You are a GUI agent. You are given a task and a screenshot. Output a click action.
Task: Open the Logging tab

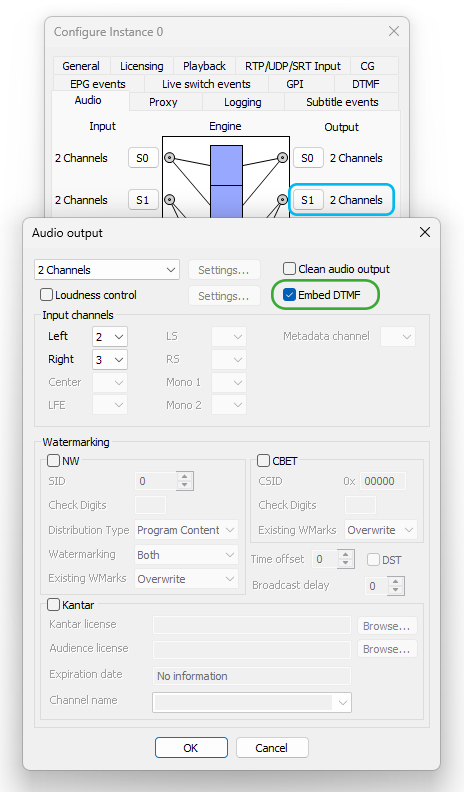coord(243,102)
